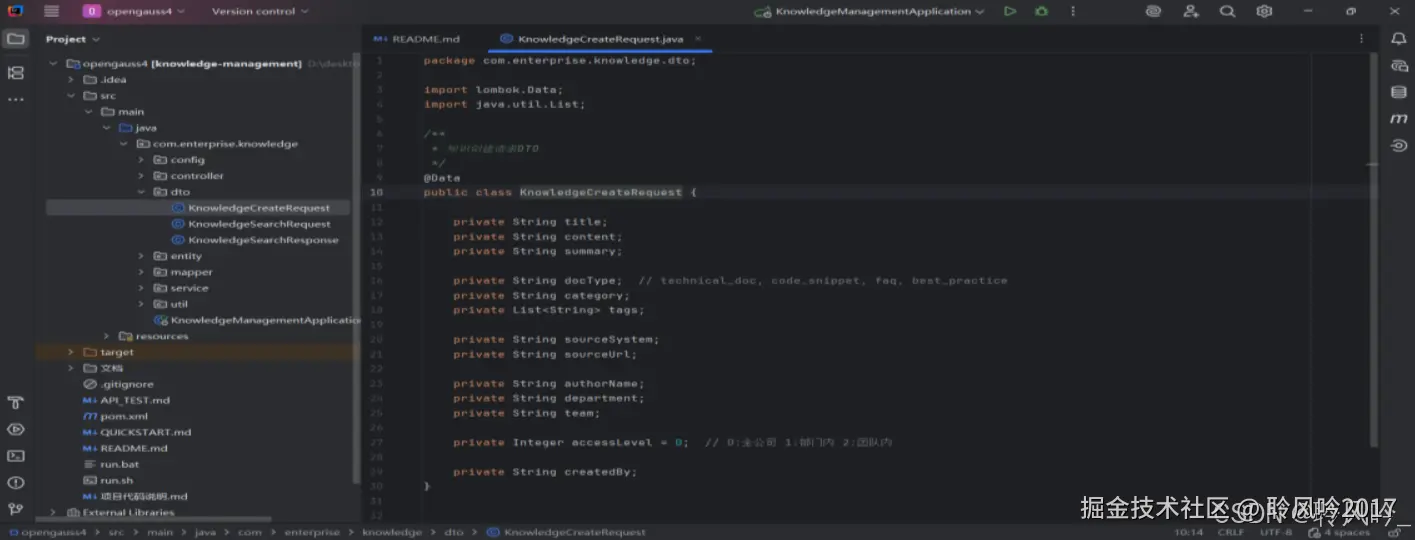Click the 'dto' breadcrumb in the navigation bar

click(453, 532)
